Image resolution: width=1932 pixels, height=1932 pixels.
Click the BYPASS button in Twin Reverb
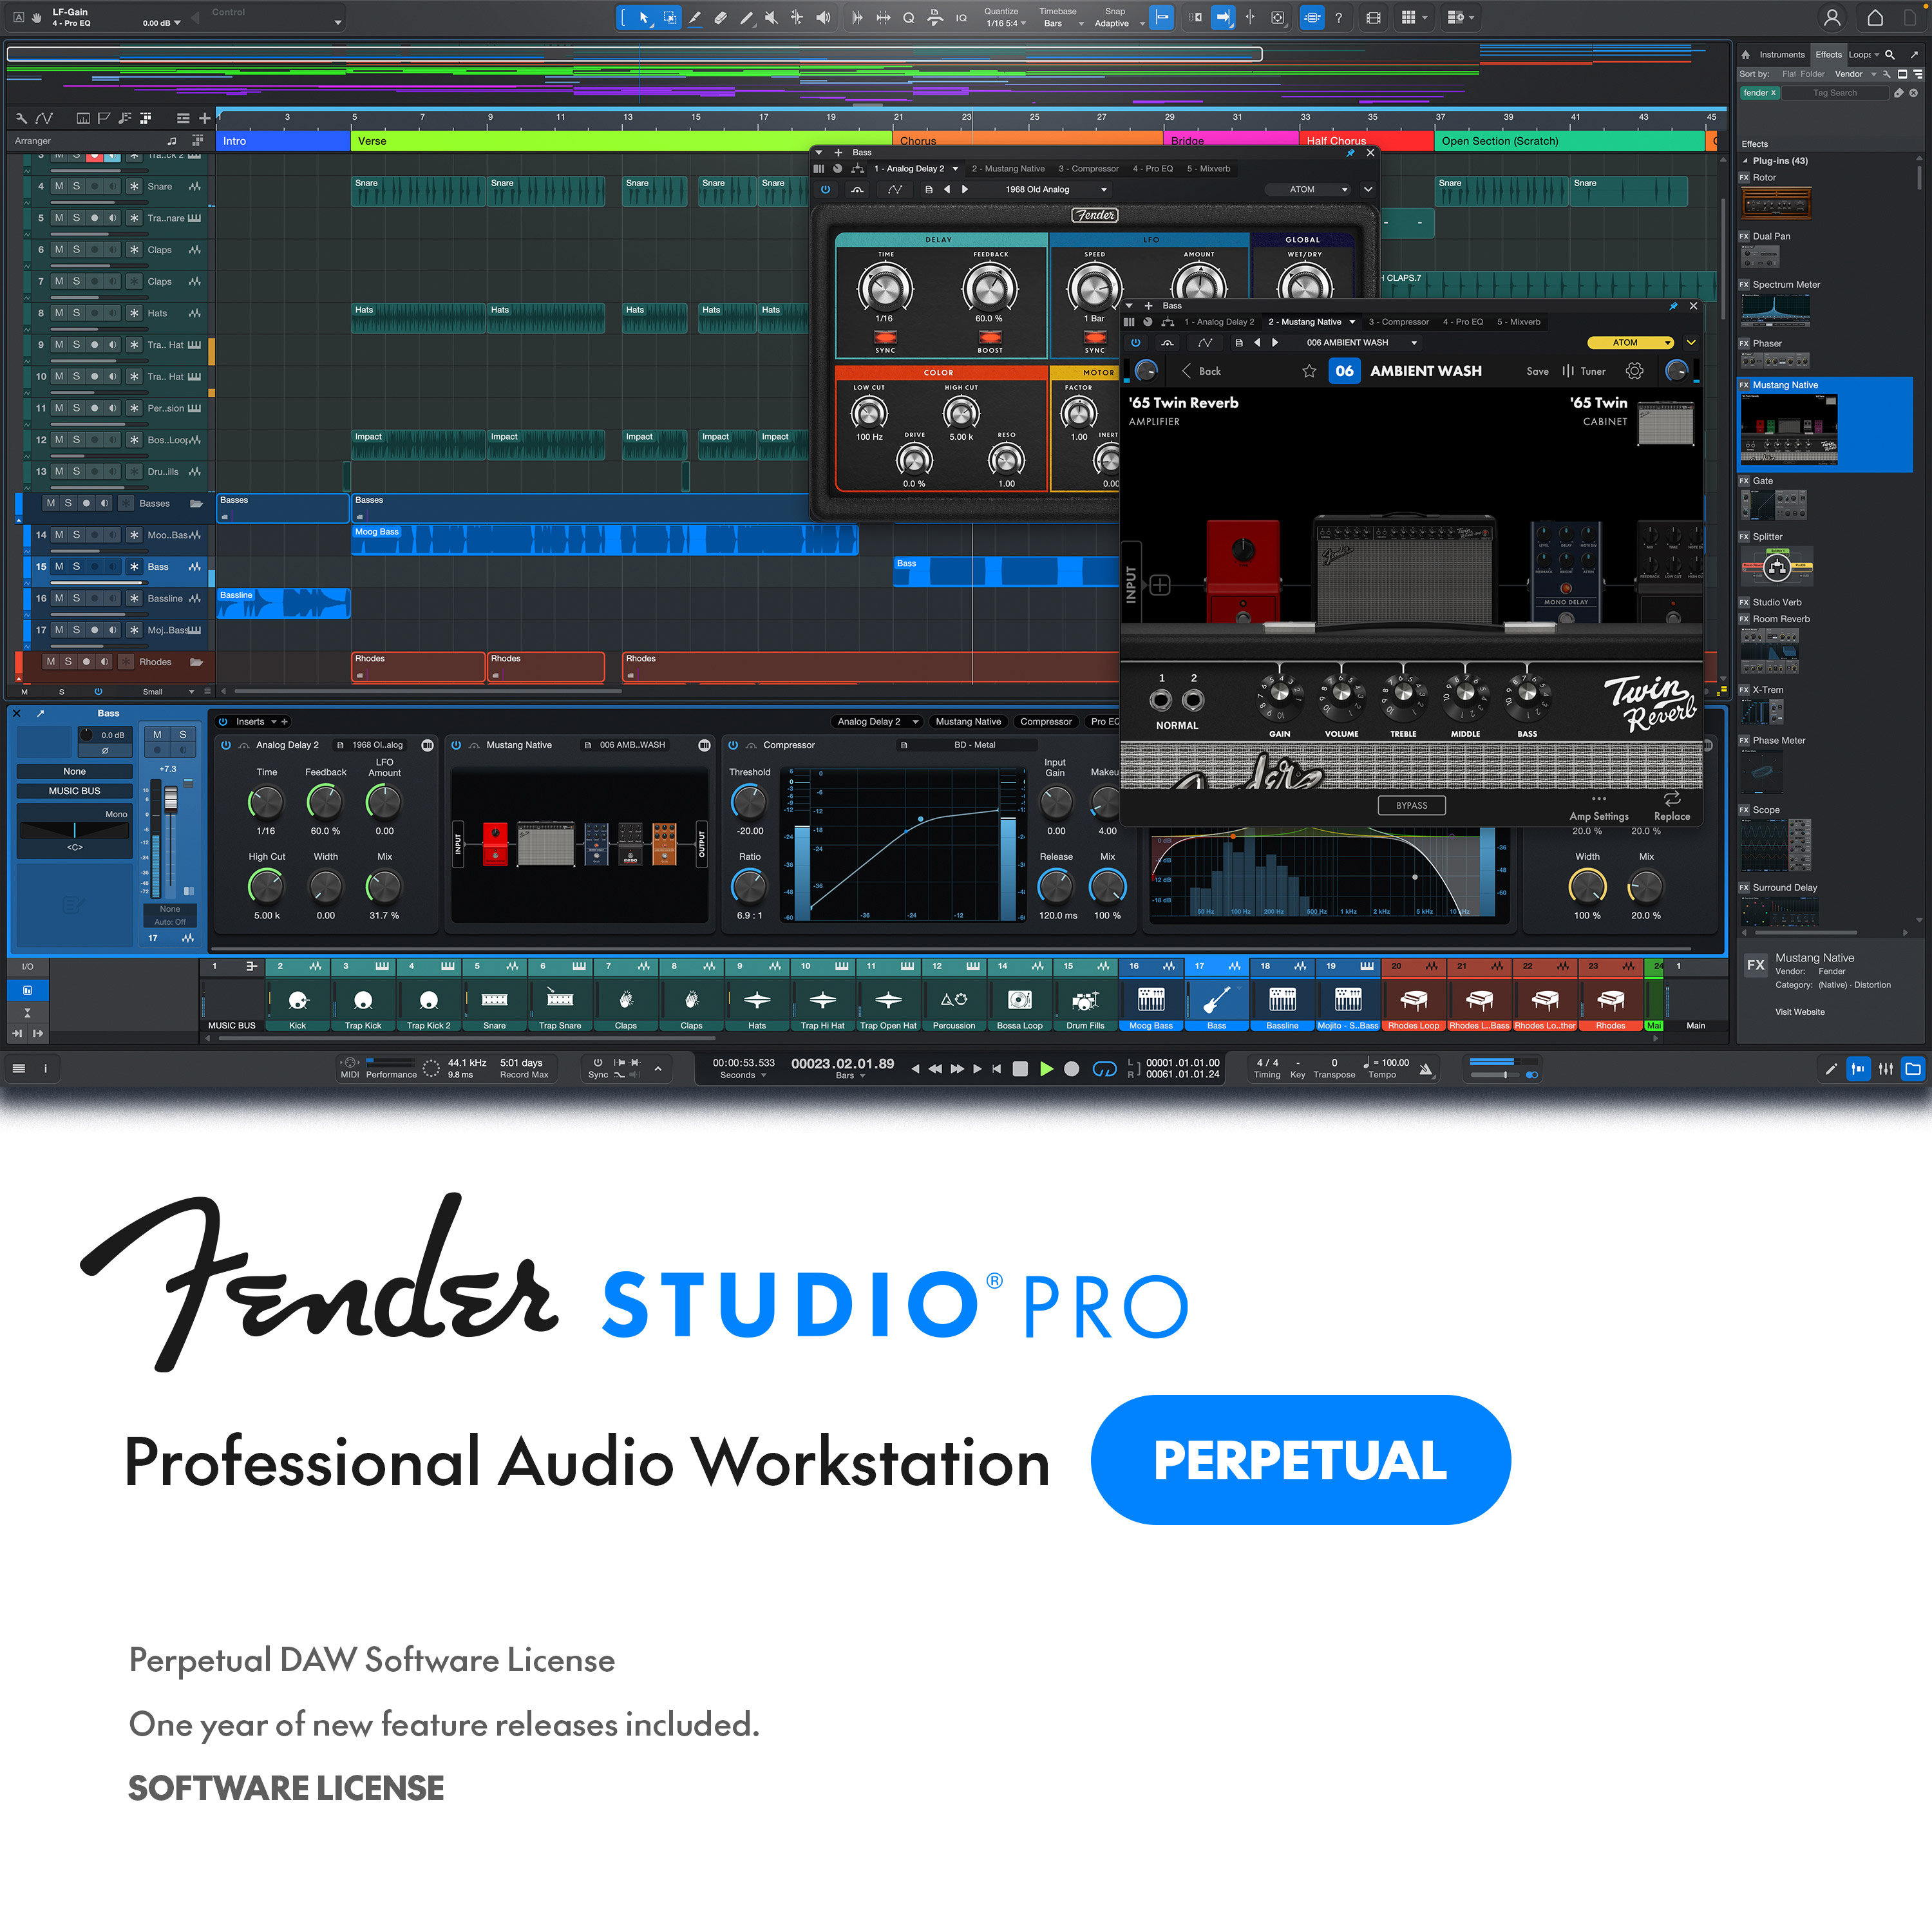pos(1411,805)
